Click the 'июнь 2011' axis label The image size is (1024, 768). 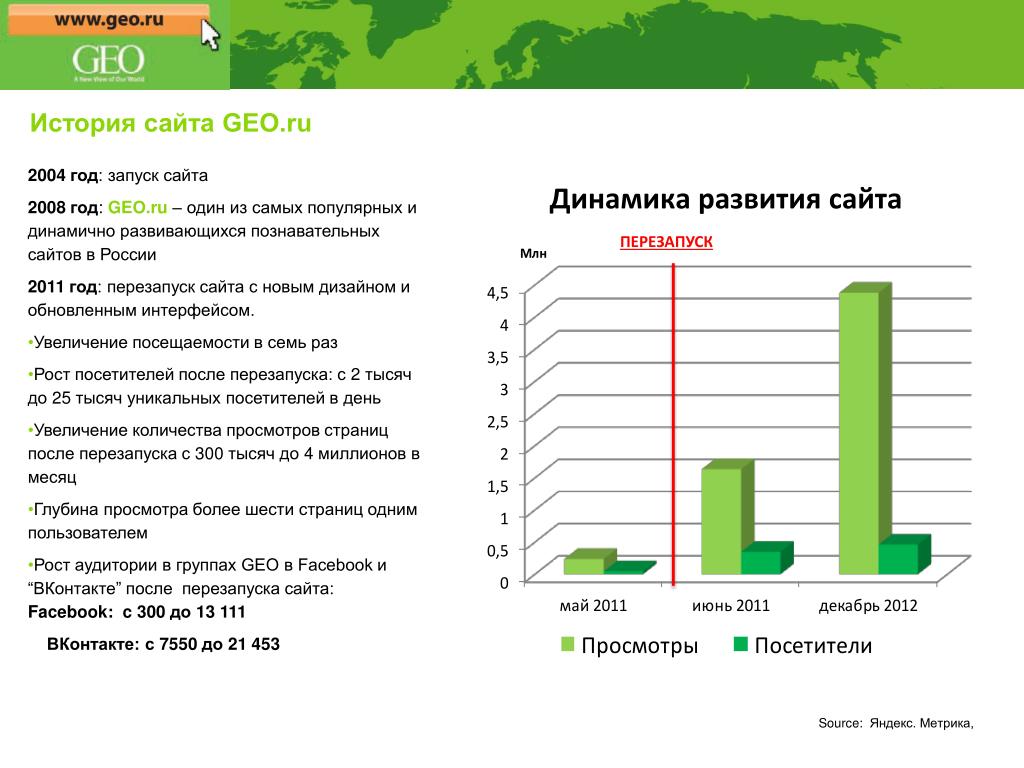731,606
